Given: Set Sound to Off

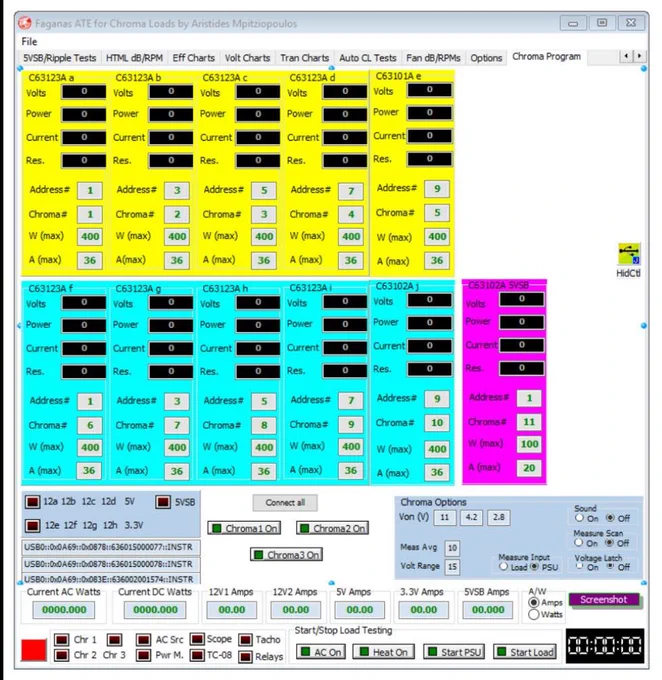Looking at the screenshot, I should (610, 518).
